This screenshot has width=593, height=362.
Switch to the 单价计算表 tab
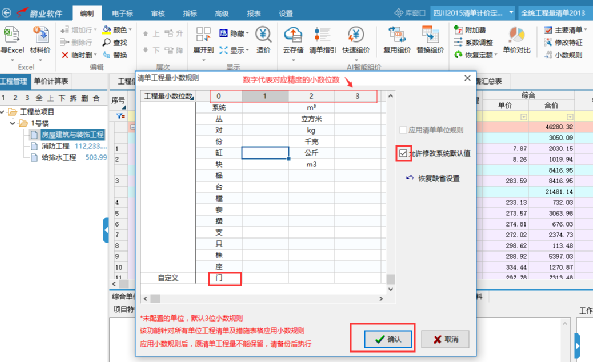coord(51,81)
